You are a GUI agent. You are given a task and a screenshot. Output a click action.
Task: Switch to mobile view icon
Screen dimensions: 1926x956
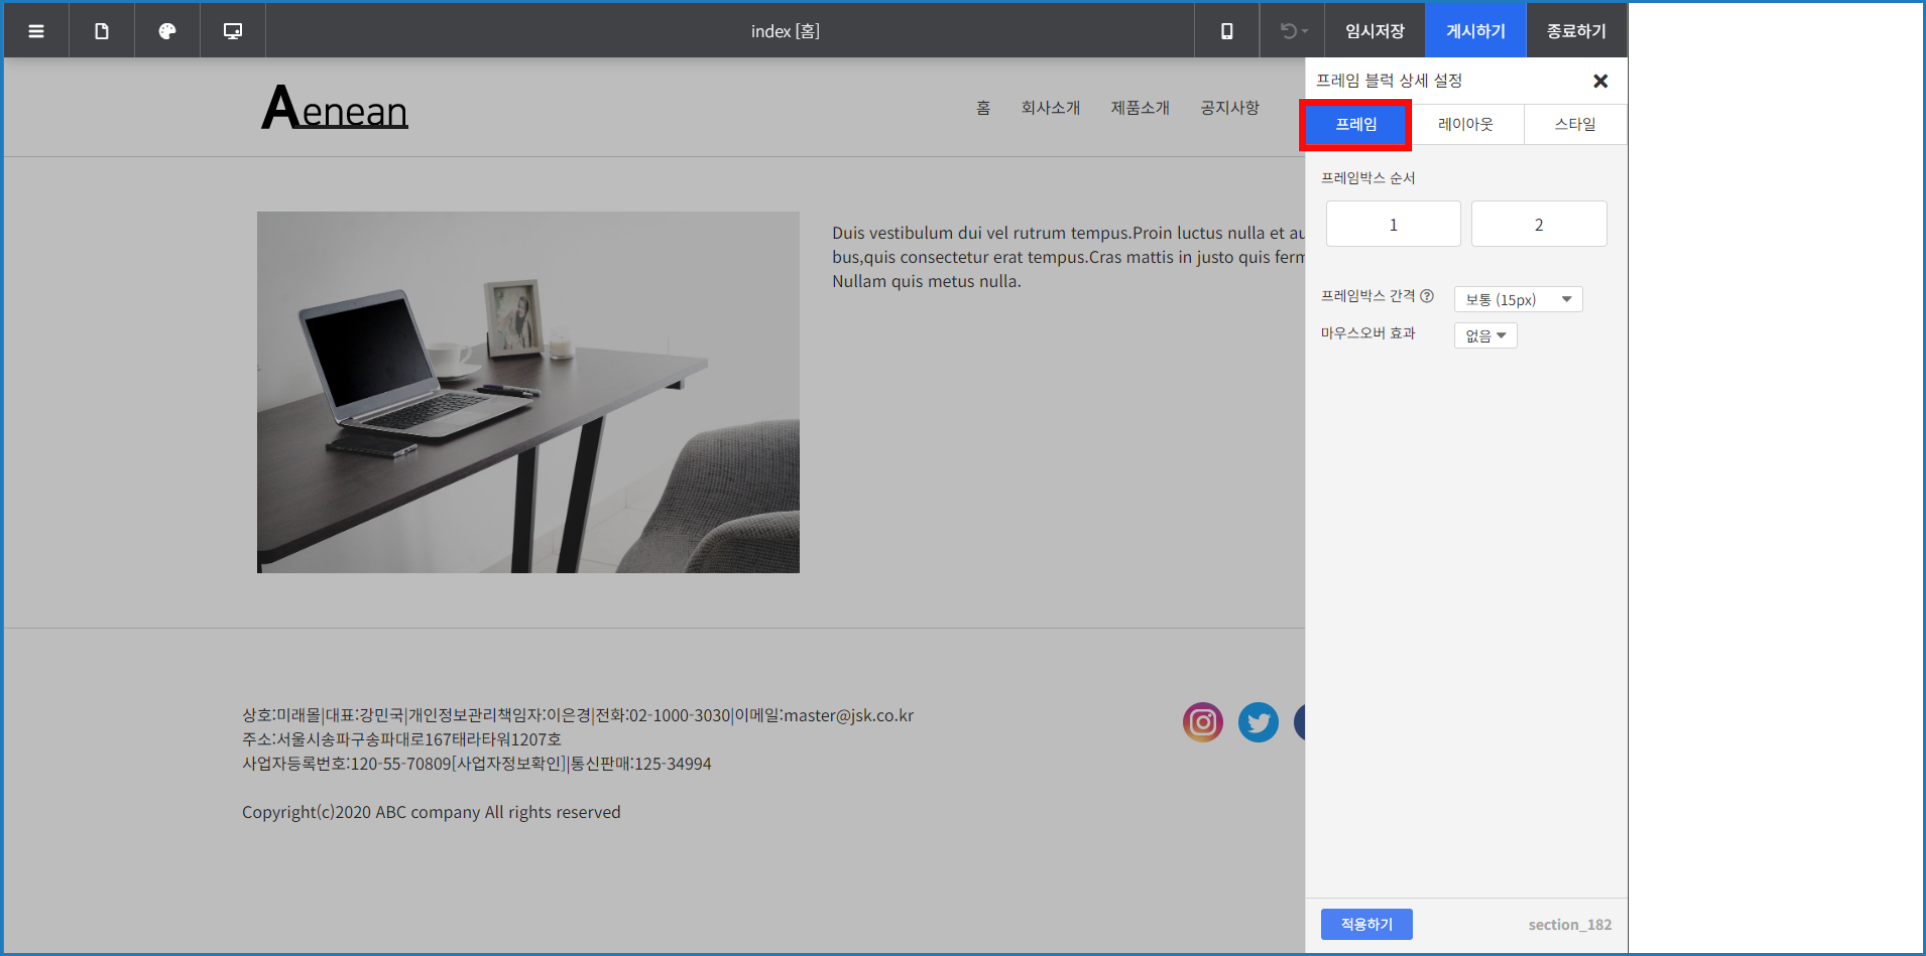click(1226, 31)
